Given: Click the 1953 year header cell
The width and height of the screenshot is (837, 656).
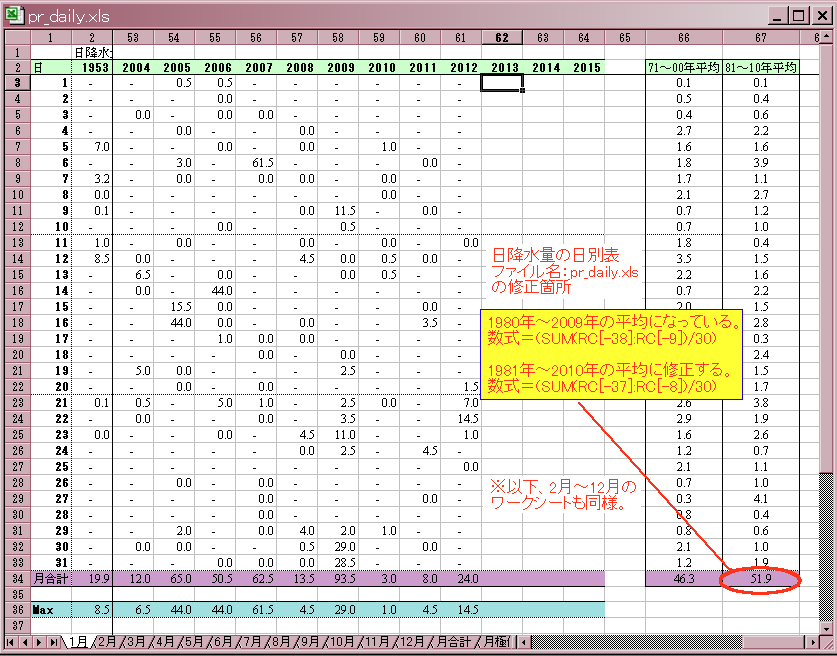Looking at the screenshot, I should 92,68.
